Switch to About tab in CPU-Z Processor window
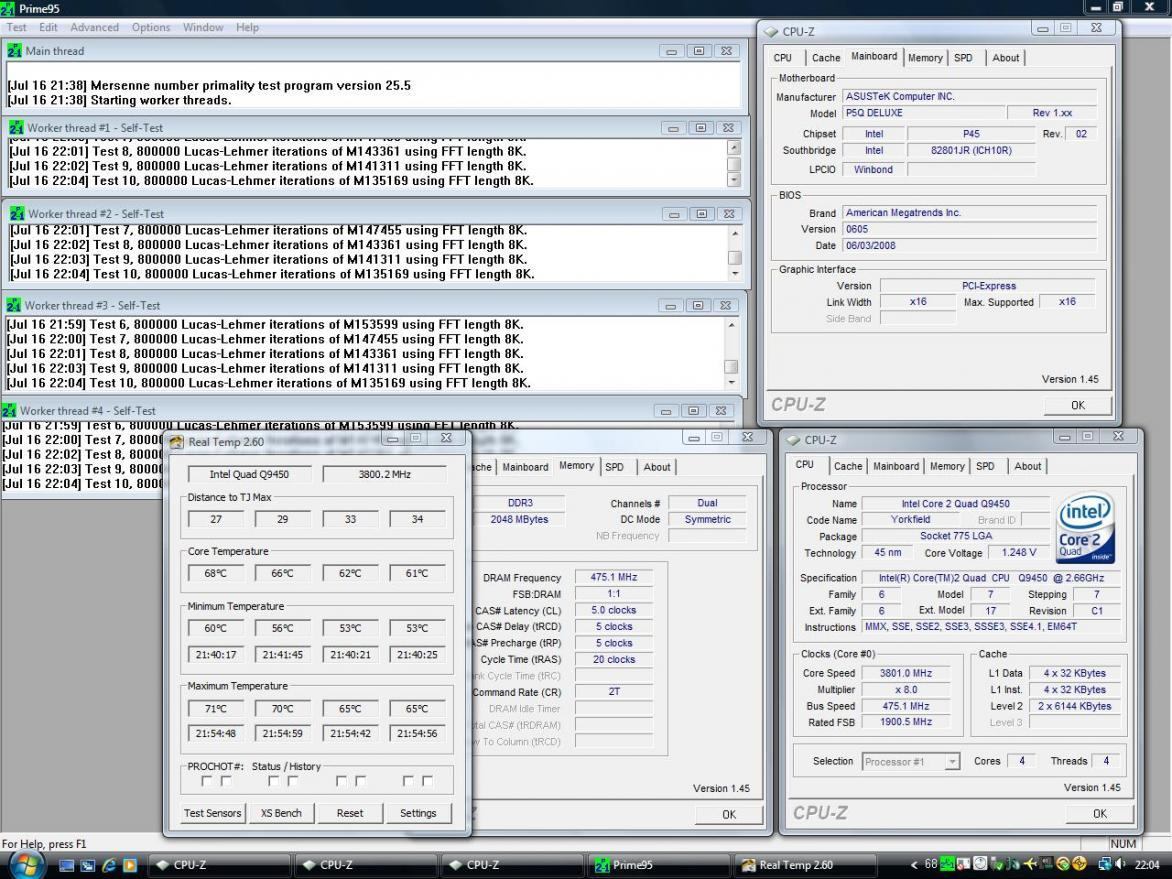 (1028, 466)
